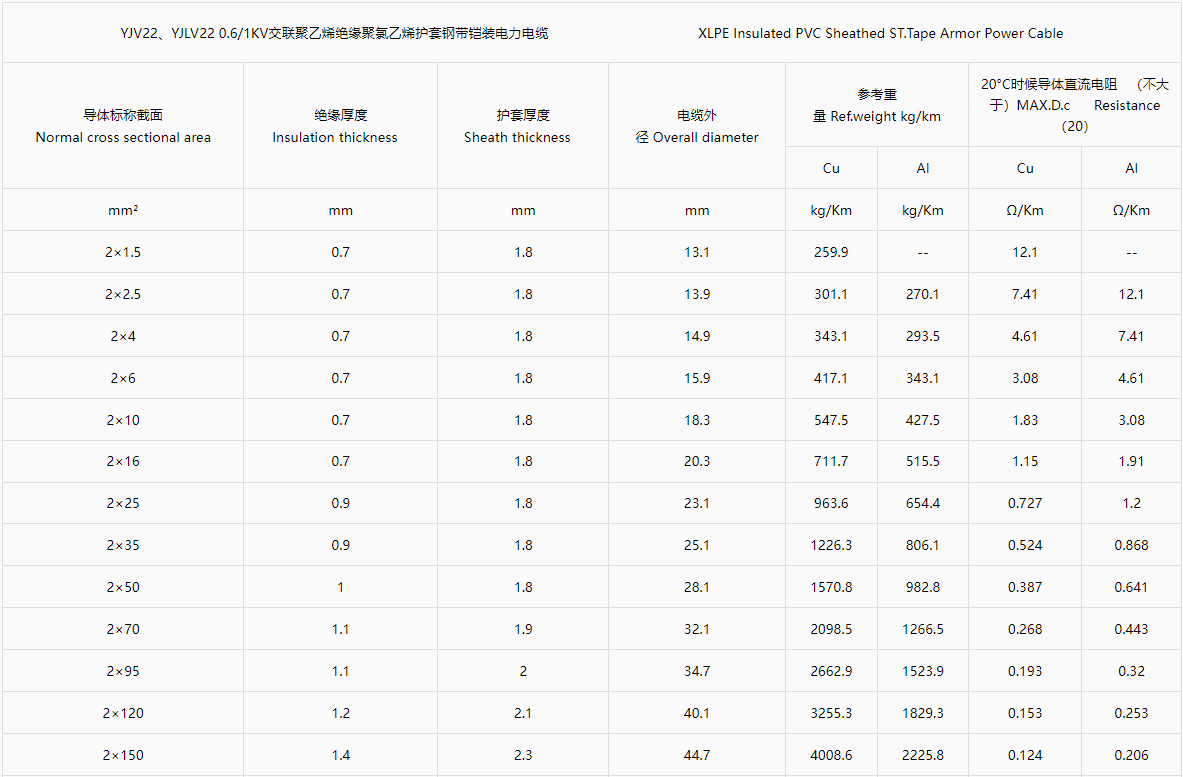1183x777 pixels.
Task: Click overall diameter value 44.7
Action: [696, 755]
